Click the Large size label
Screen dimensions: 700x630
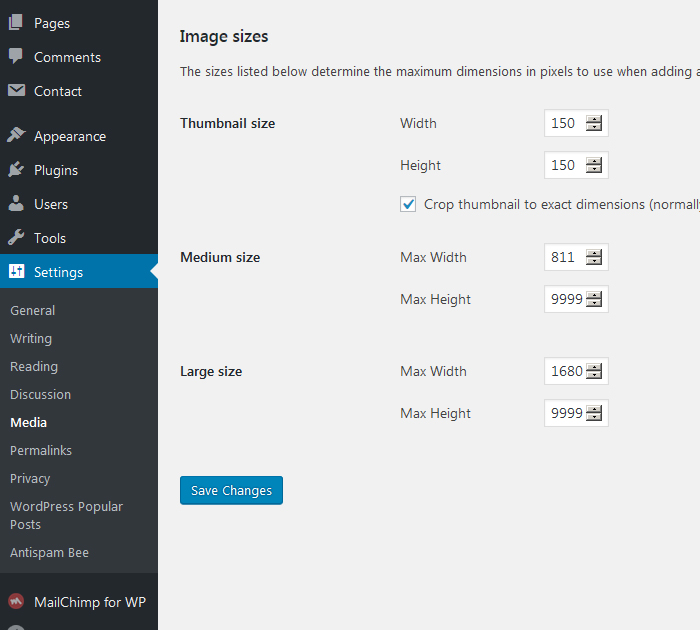pos(211,371)
